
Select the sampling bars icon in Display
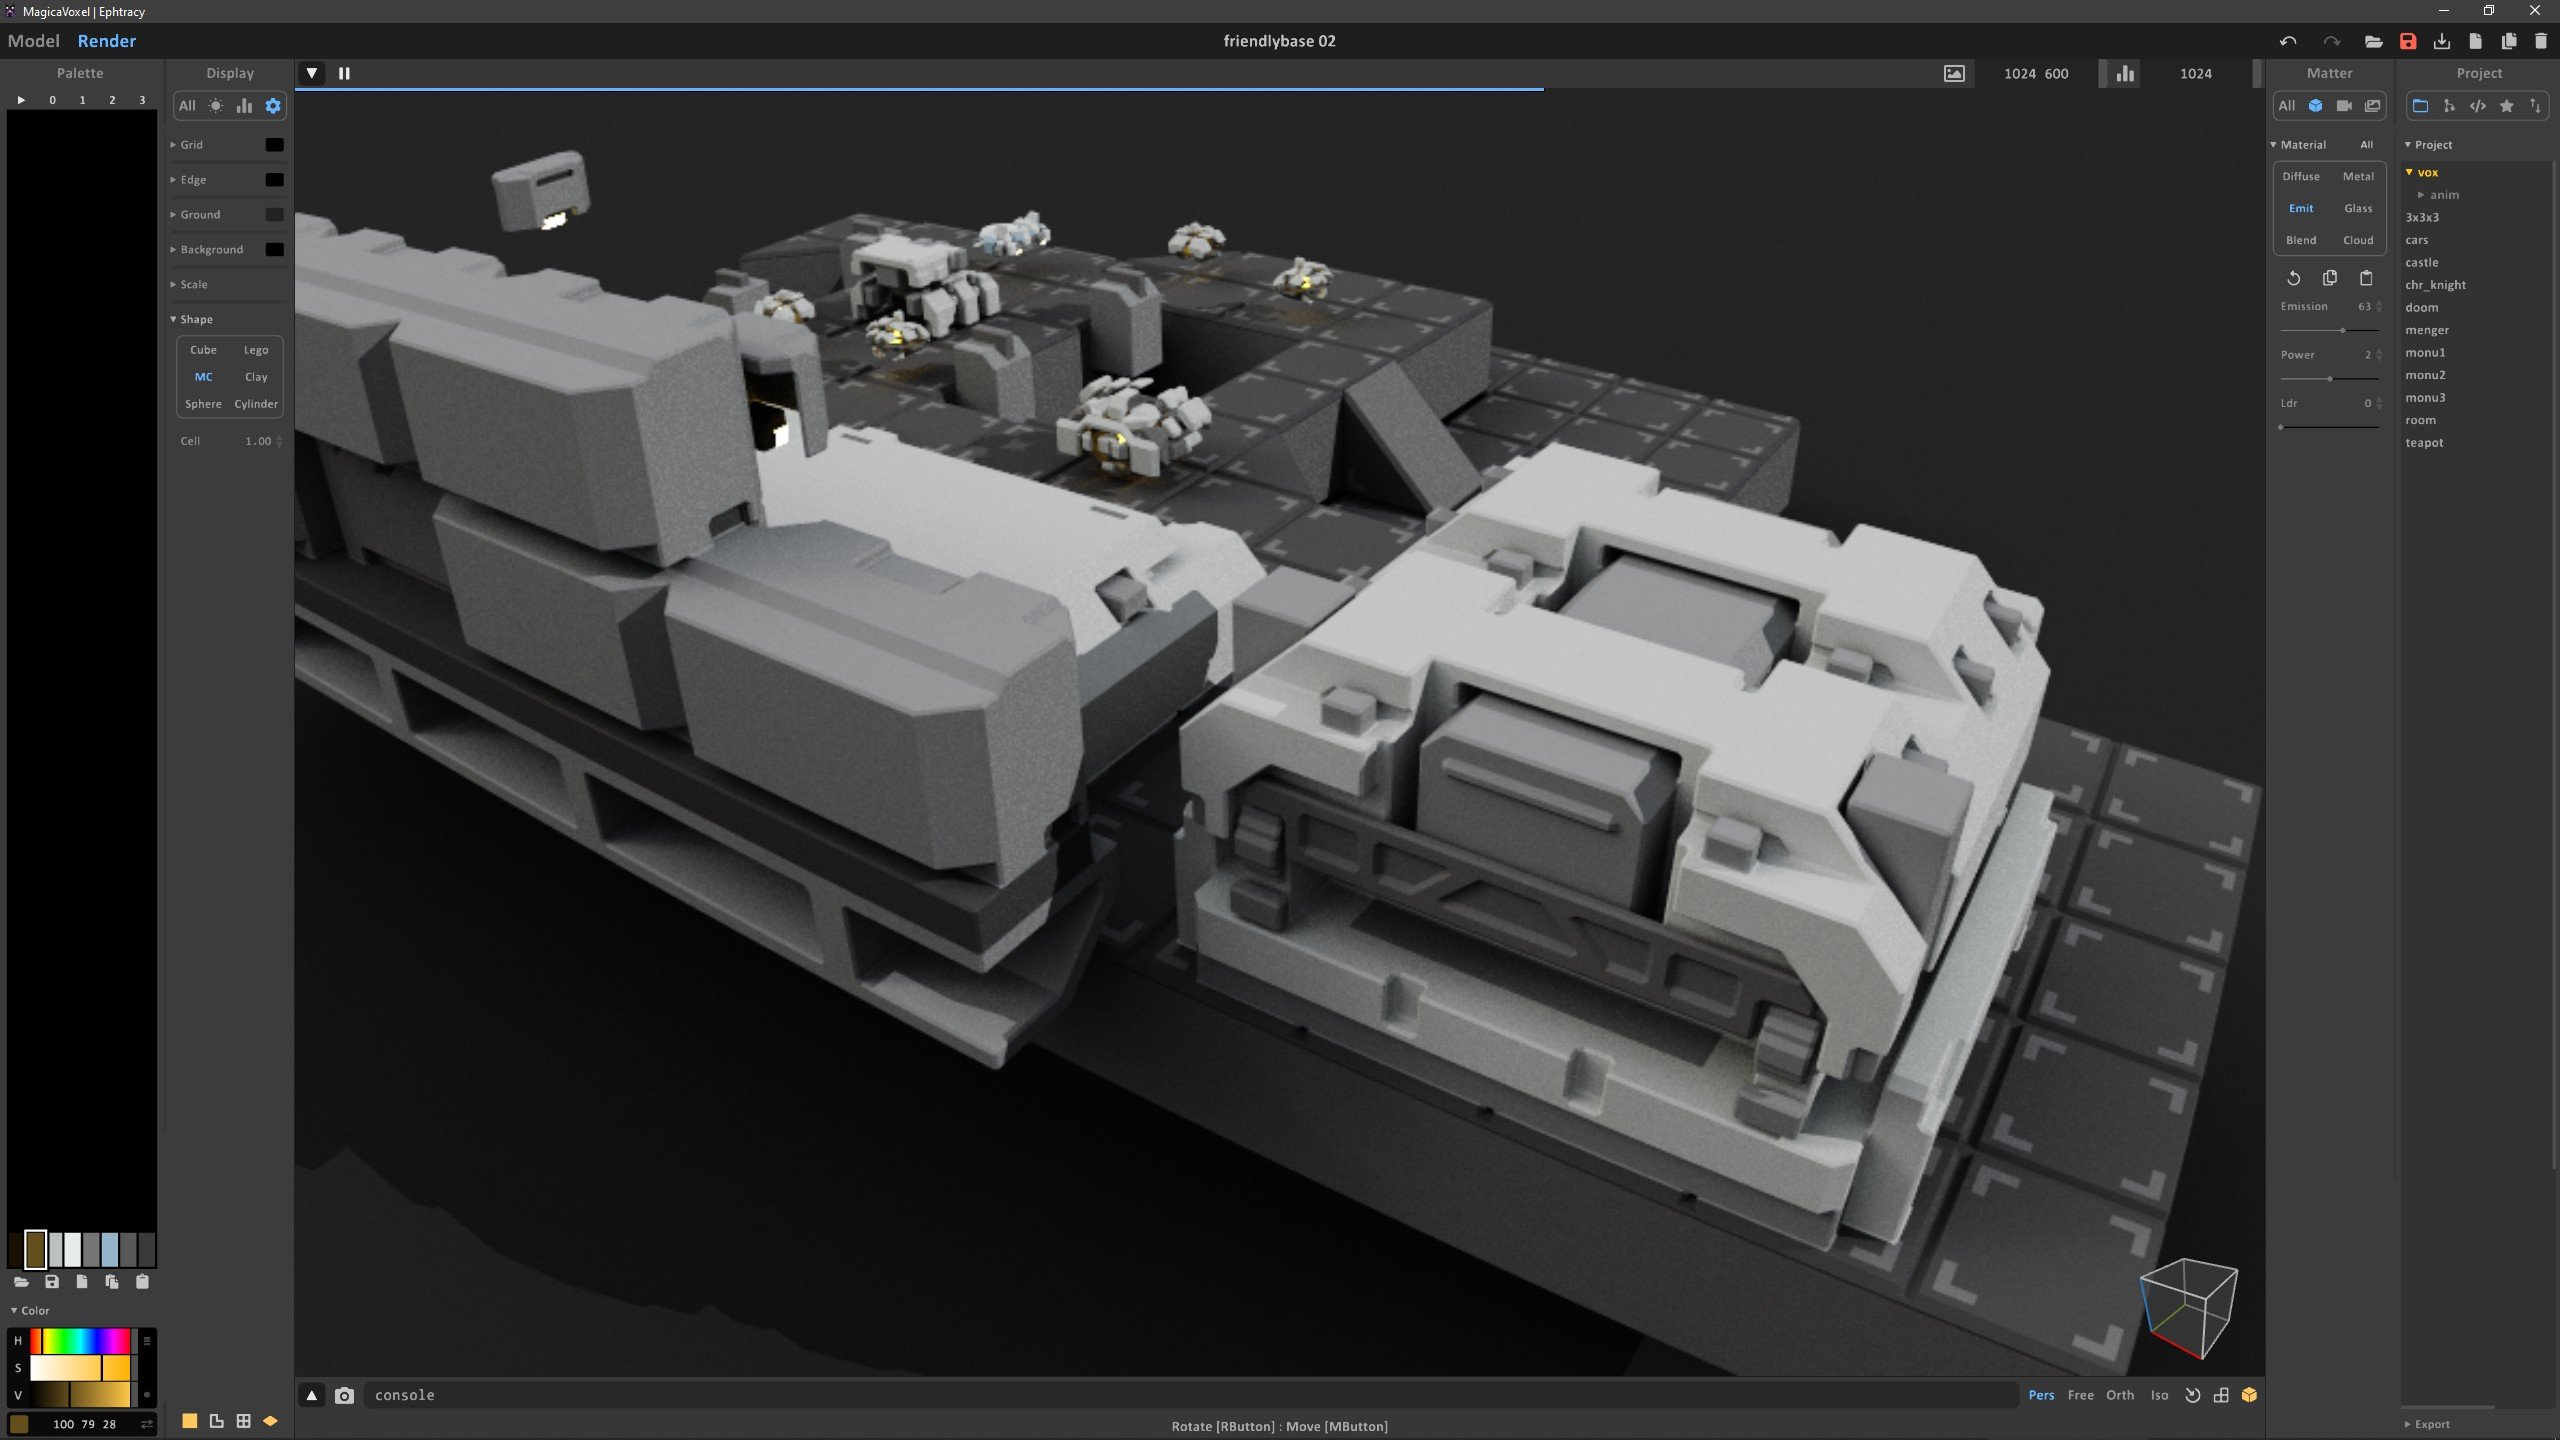click(x=244, y=106)
